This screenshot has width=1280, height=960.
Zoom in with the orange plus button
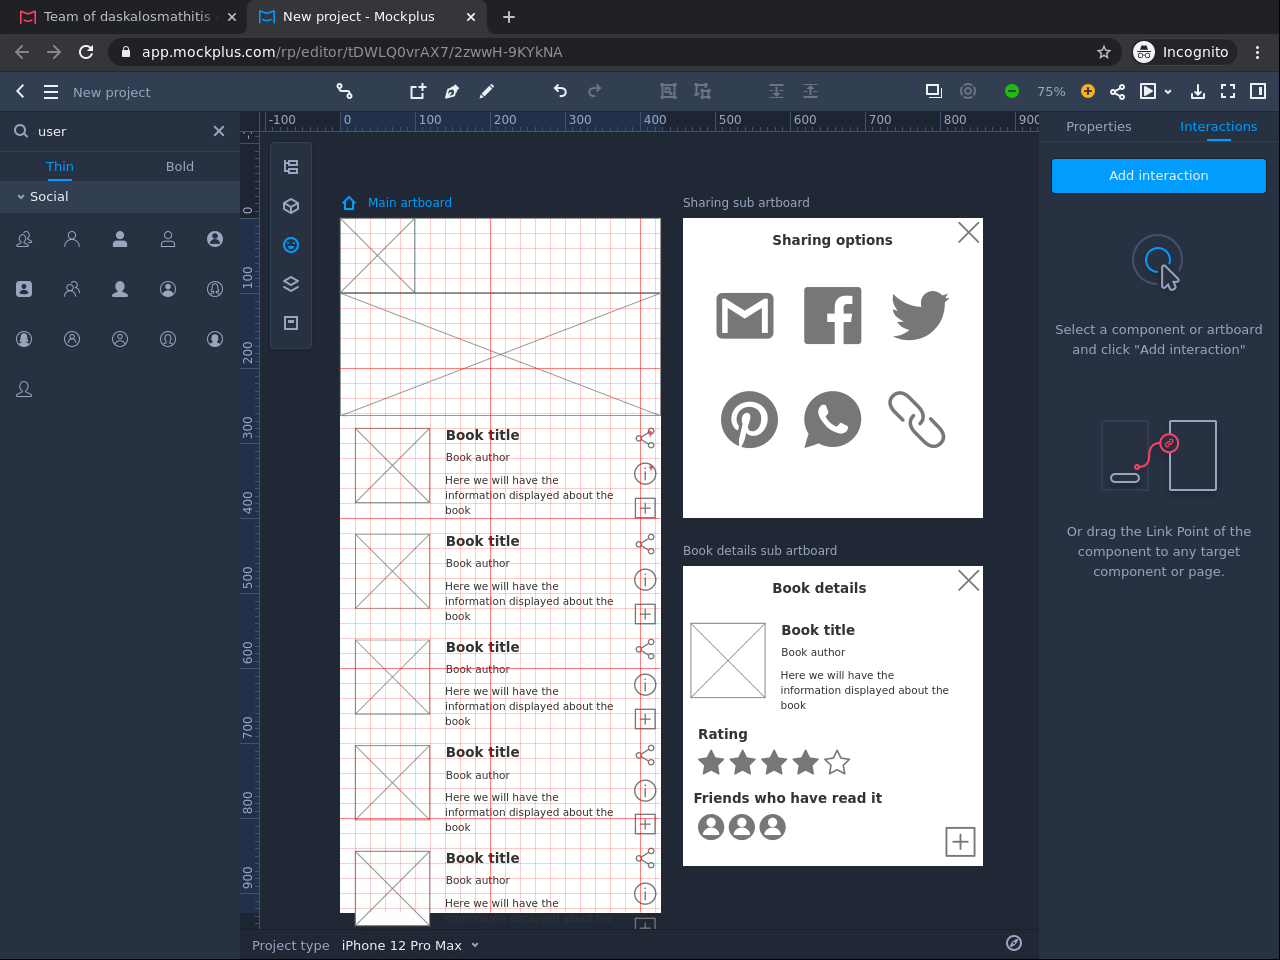[1088, 91]
